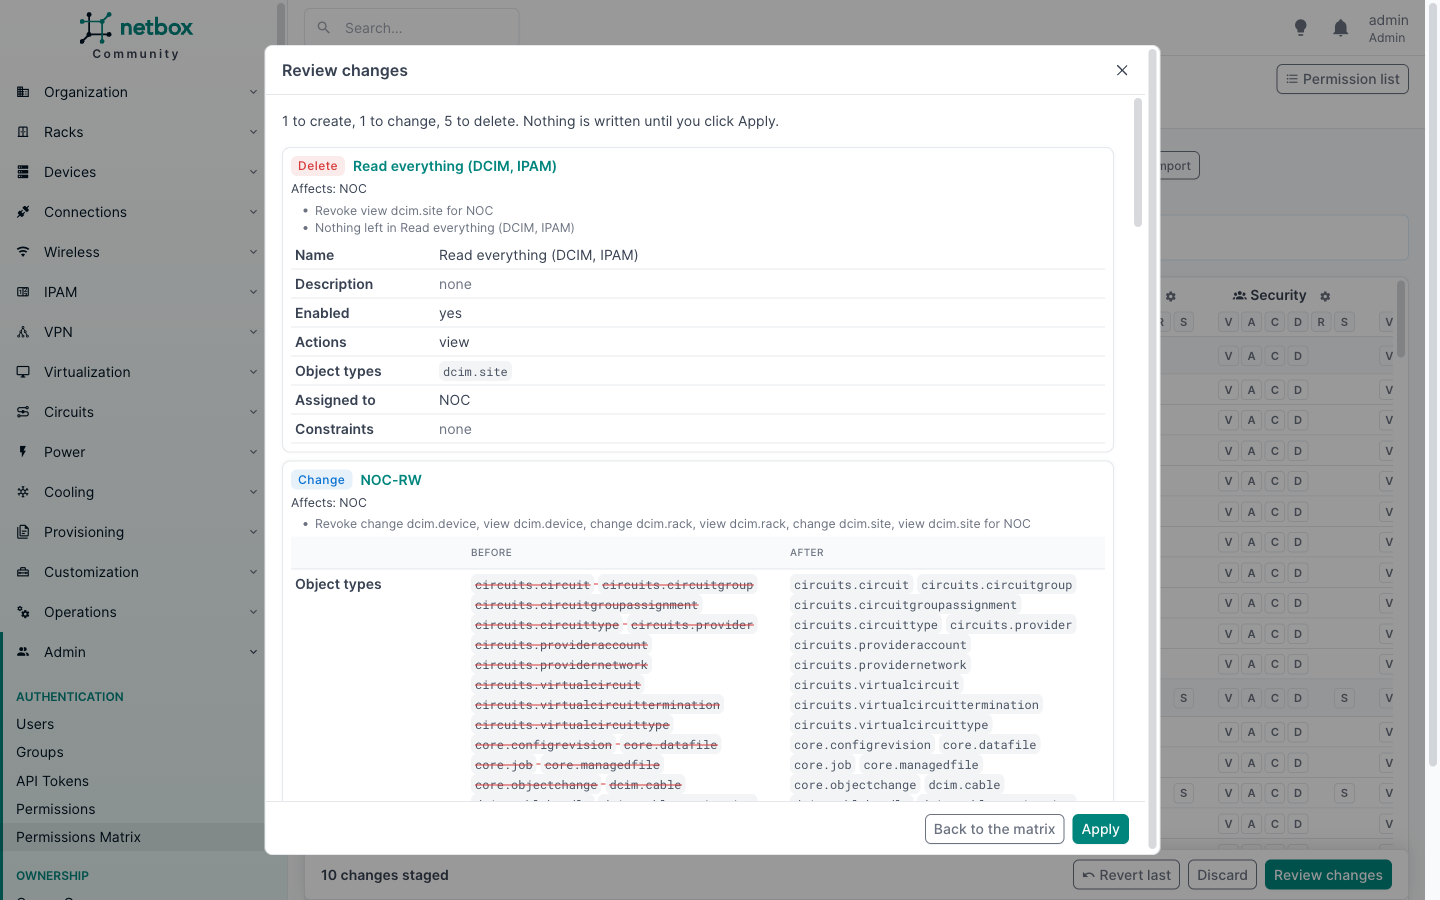Click the Provisioning icon in sidebar
The width and height of the screenshot is (1440, 900).
pos(23,532)
